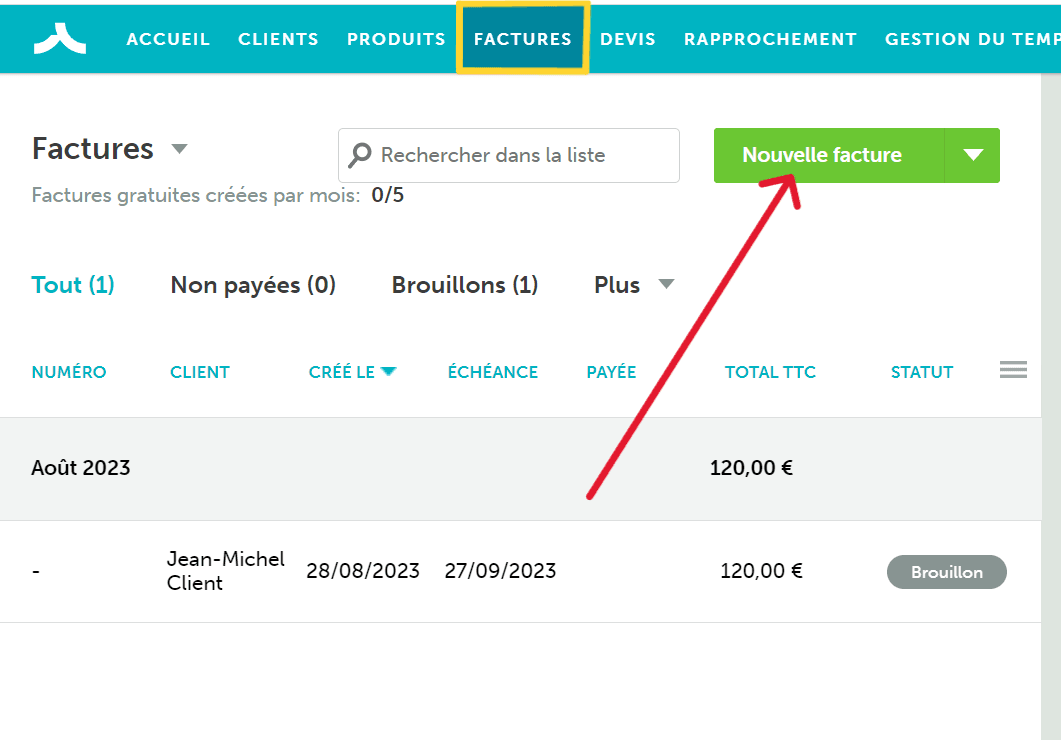1061x740 pixels.
Task: Click the page vertical scrollbar
Action: click(x=1051, y=406)
